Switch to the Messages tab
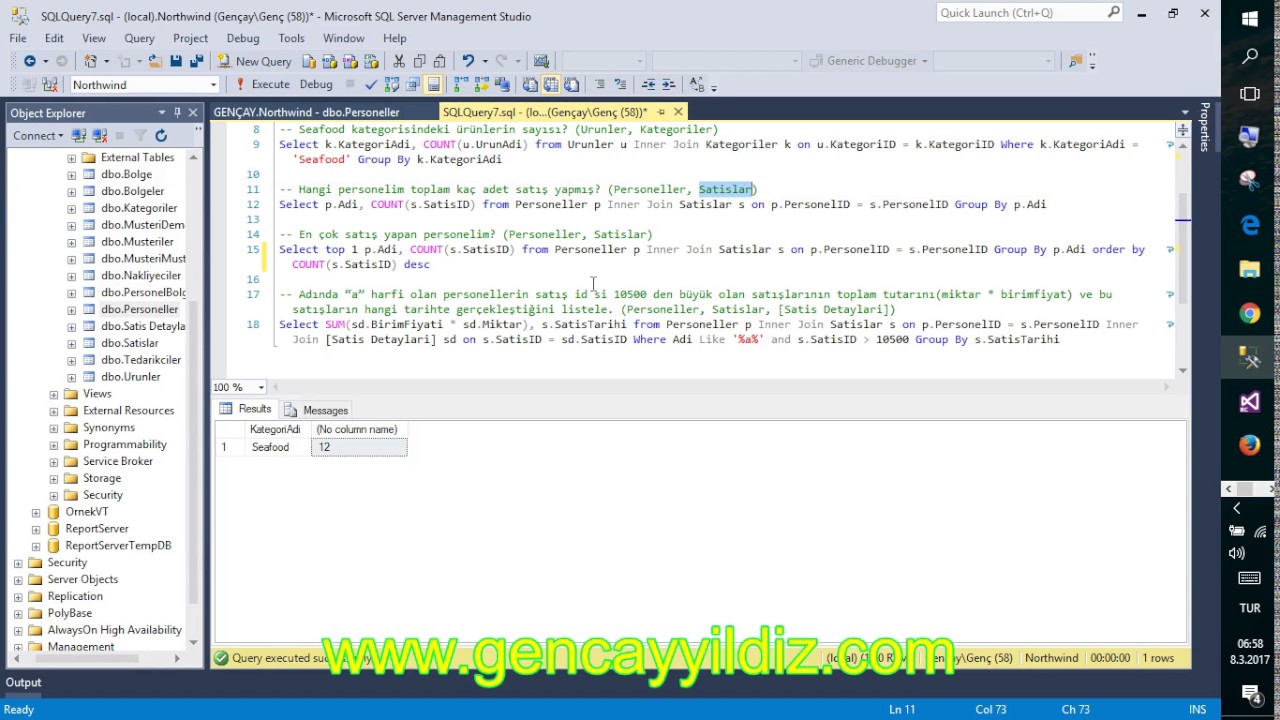The width and height of the screenshot is (1280, 720). pos(317,410)
